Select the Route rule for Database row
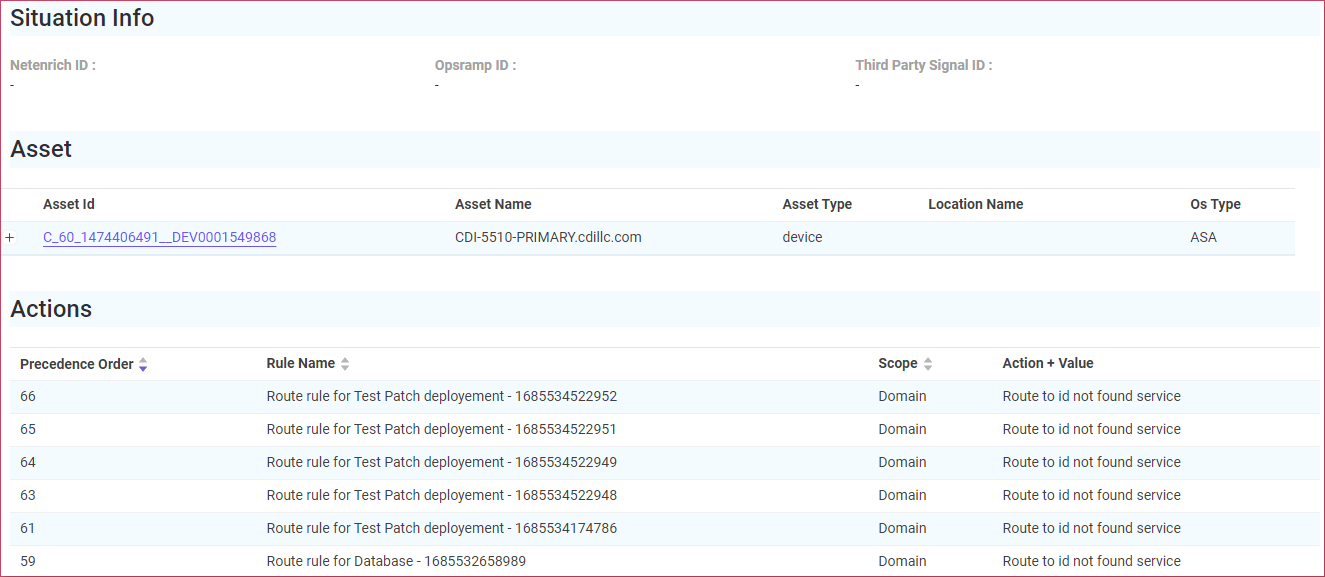Image resolution: width=1325 pixels, height=577 pixels. coord(396,561)
